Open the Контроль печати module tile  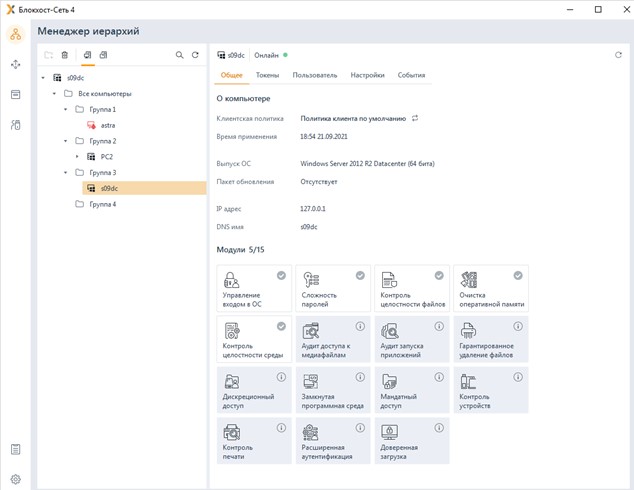click(x=253, y=441)
